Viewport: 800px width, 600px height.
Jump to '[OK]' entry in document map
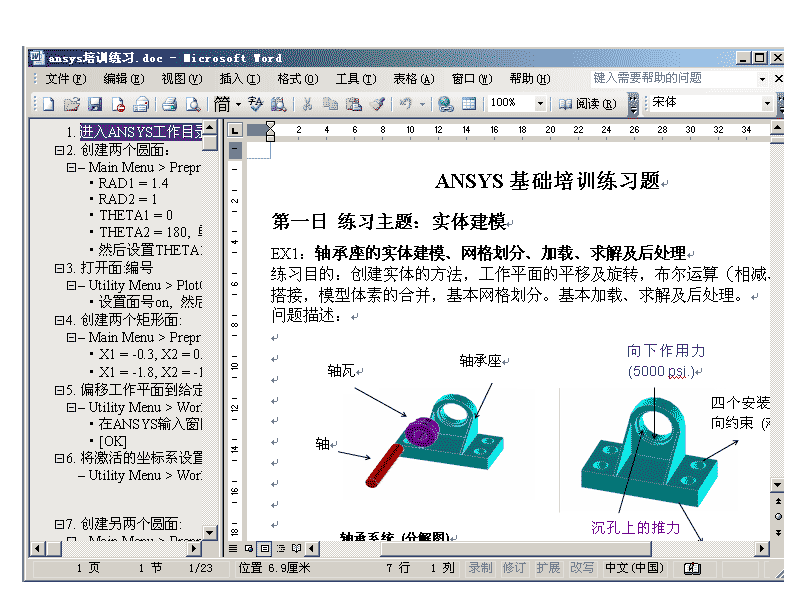pos(113,441)
